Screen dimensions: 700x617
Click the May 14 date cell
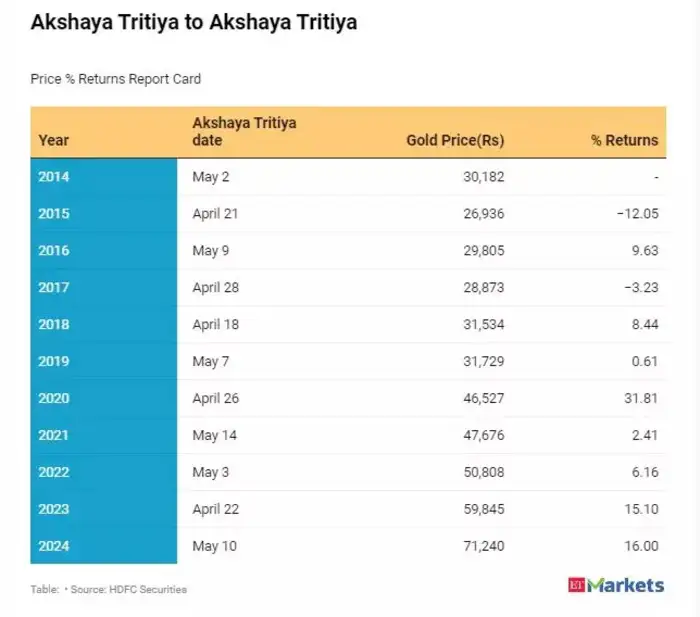pos(212,435)
